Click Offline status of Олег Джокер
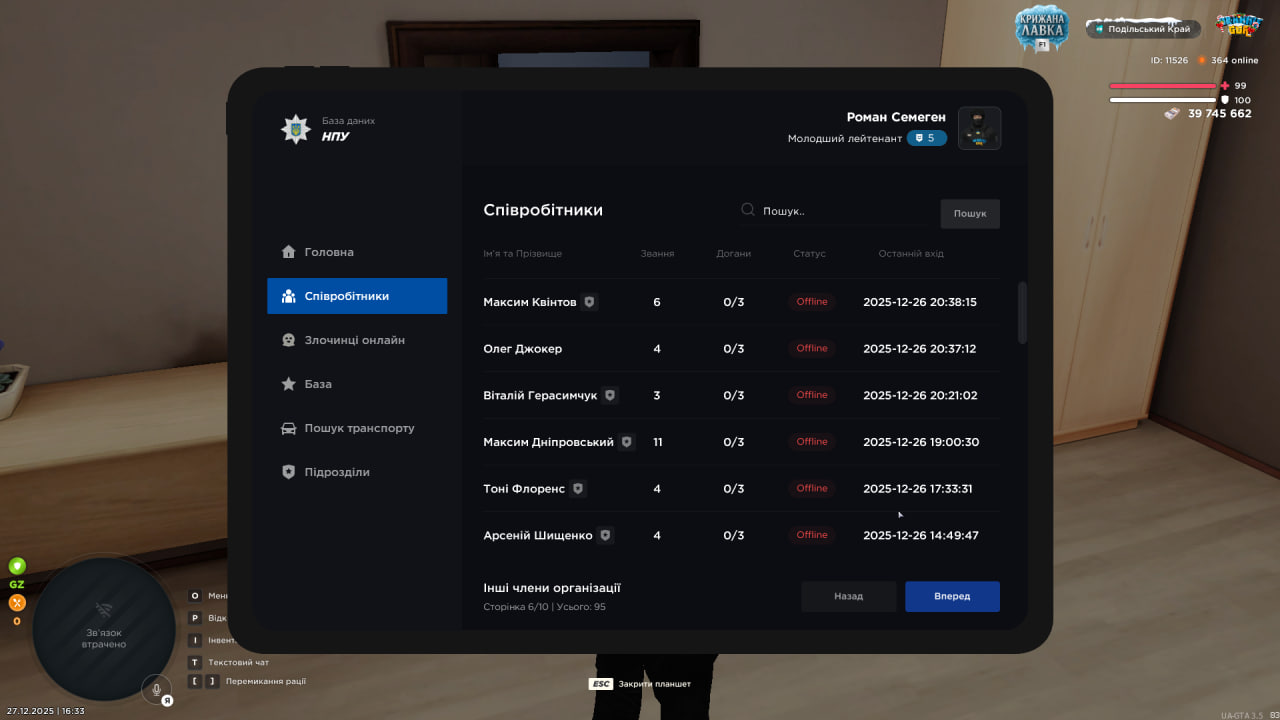1280x720 pixels. tap(812, 349)
